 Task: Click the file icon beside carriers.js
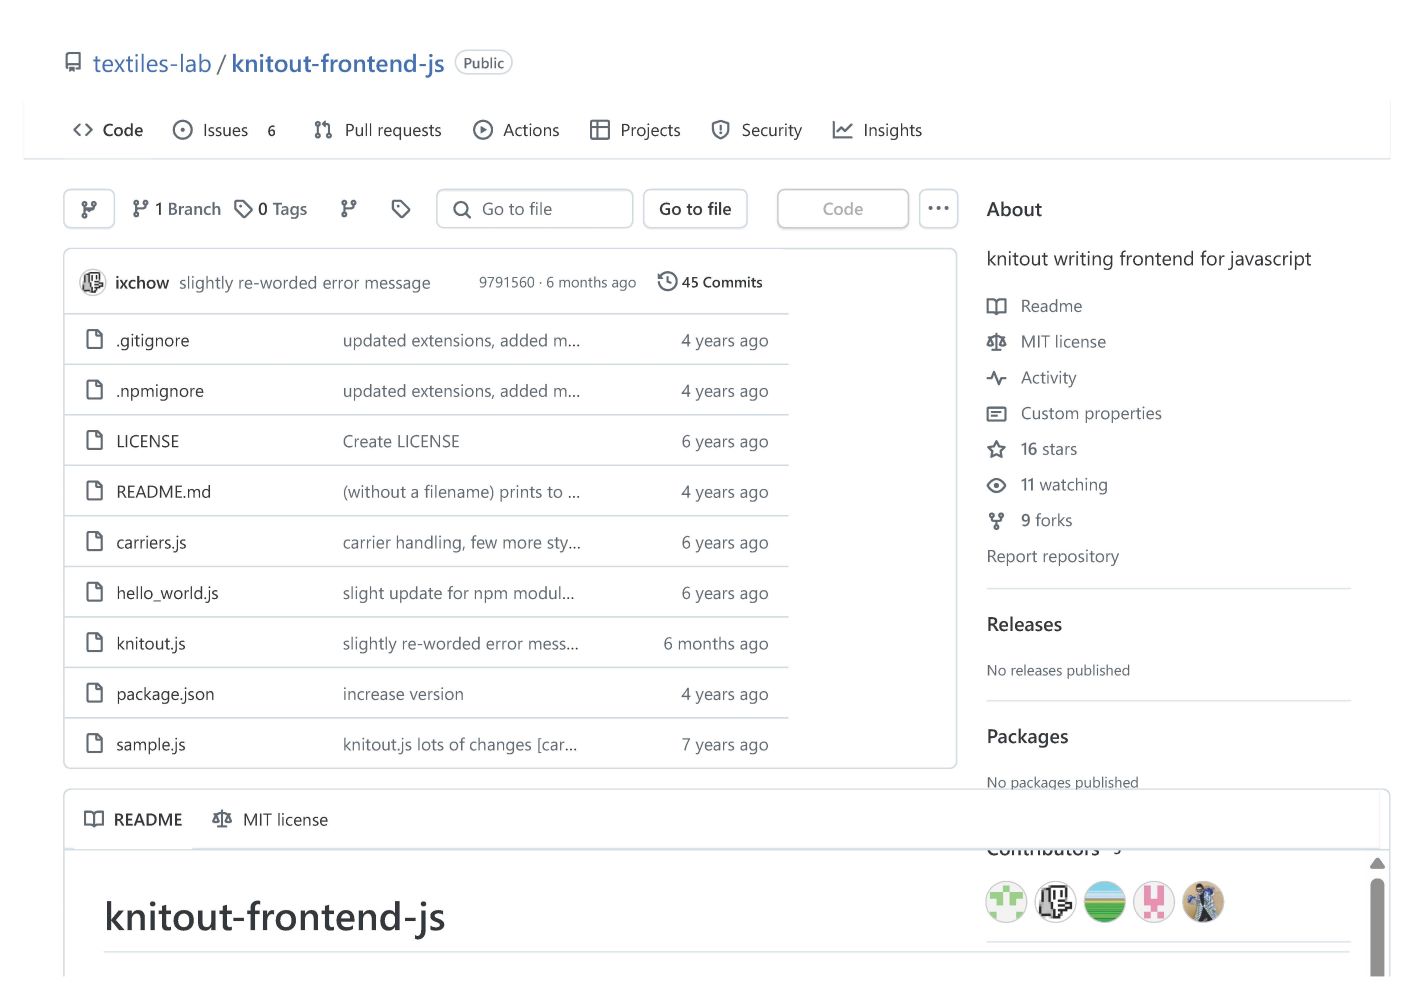[95, 542]
